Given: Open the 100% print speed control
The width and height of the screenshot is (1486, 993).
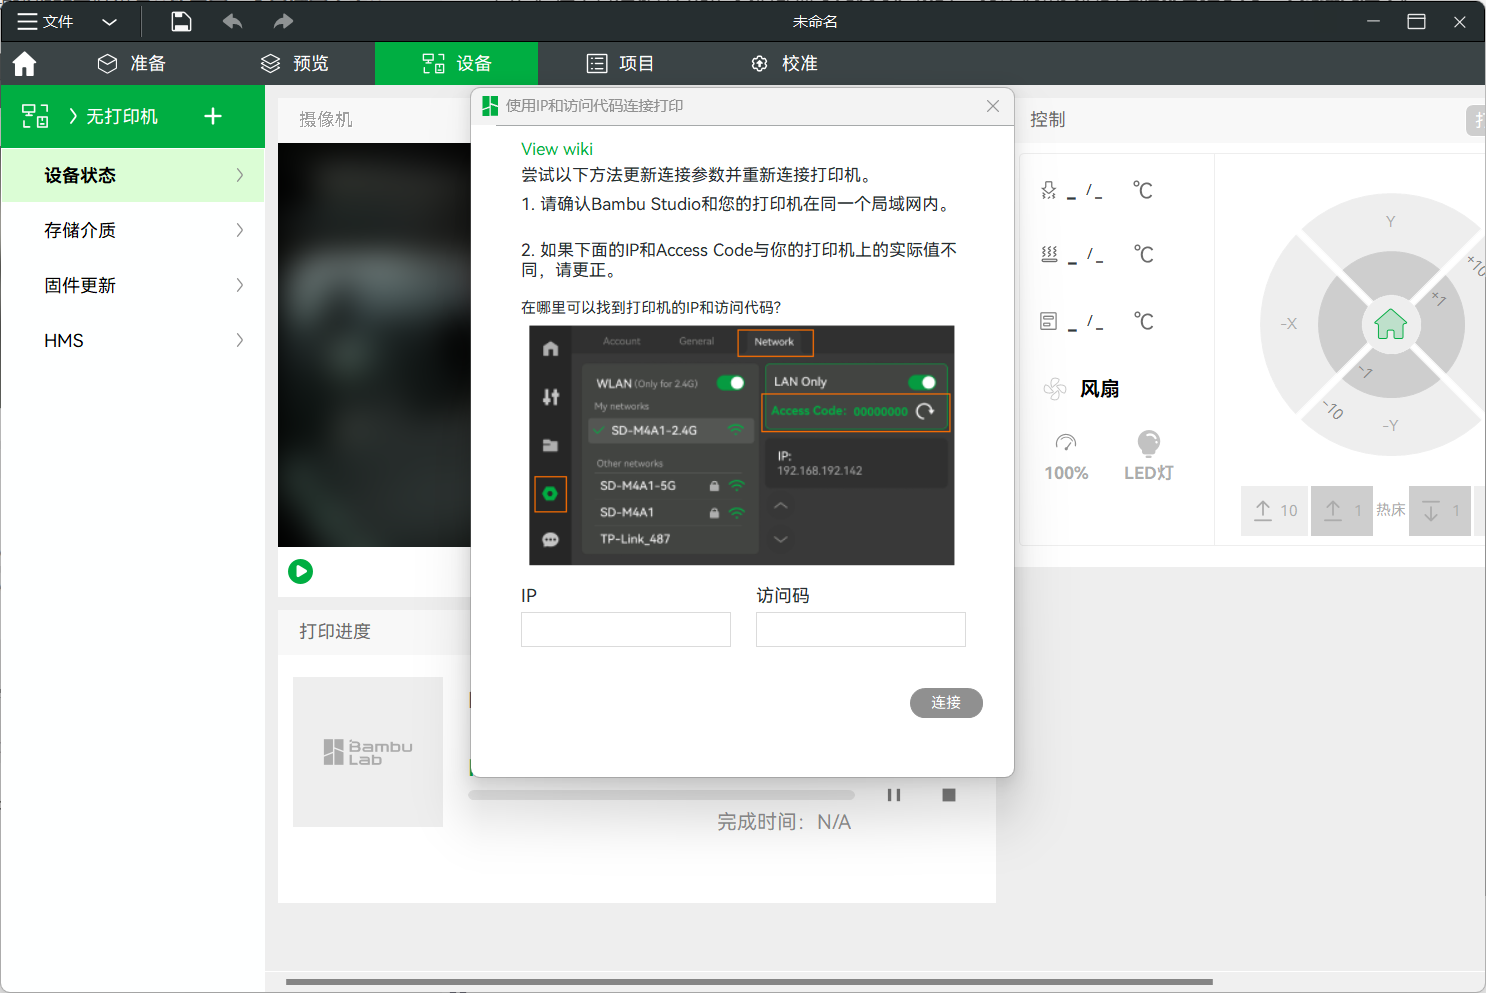Looking at the screenshot, I should coord(1066,457).
